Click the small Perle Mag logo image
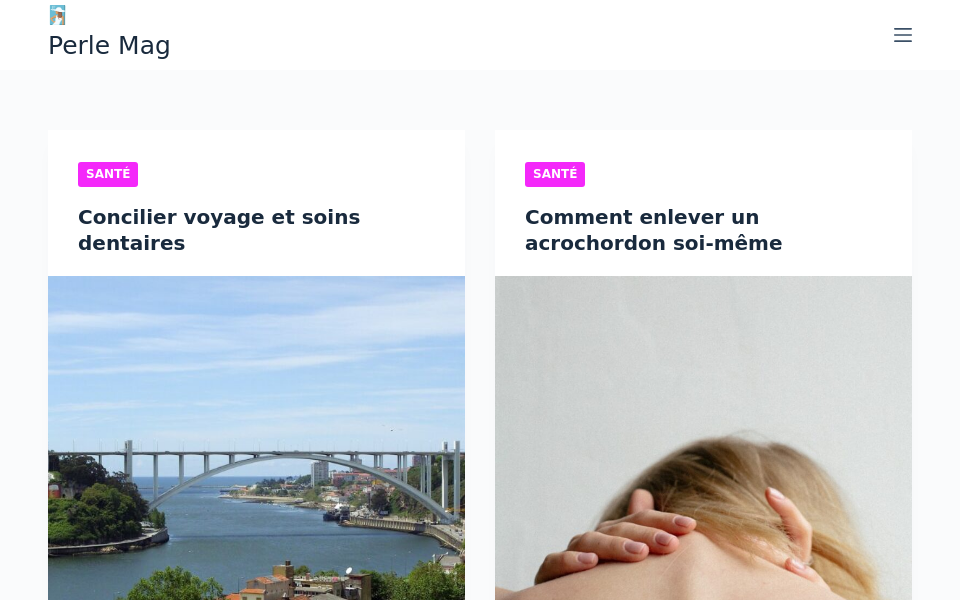Viewport: 960px width, 600px height. (x=57, y=15)
